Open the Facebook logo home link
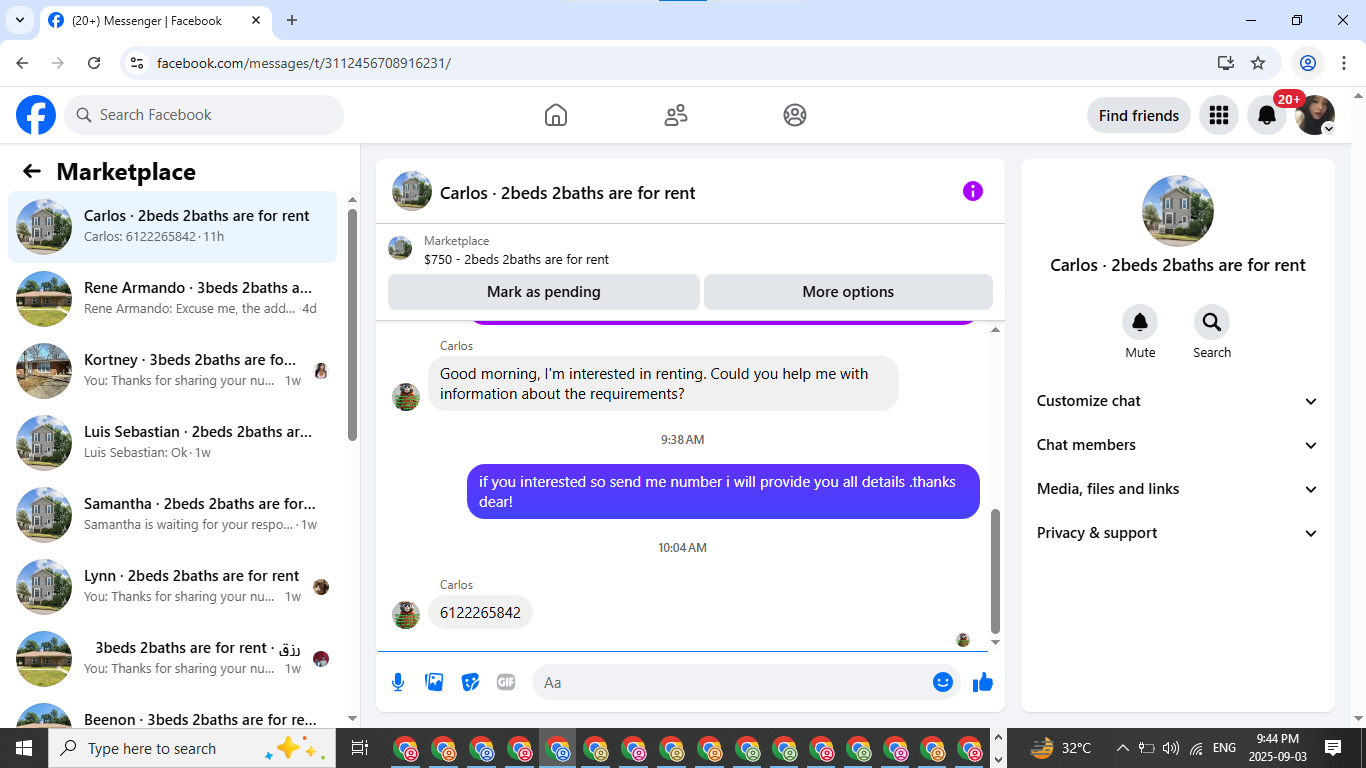 point(36,115)
